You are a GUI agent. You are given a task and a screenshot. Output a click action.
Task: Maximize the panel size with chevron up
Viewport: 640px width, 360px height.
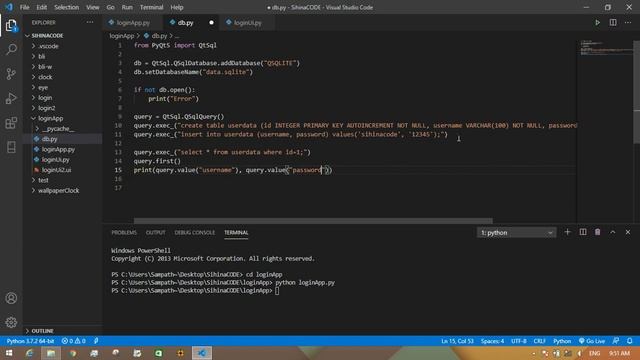pyautogui.click(x=613, y=232)
